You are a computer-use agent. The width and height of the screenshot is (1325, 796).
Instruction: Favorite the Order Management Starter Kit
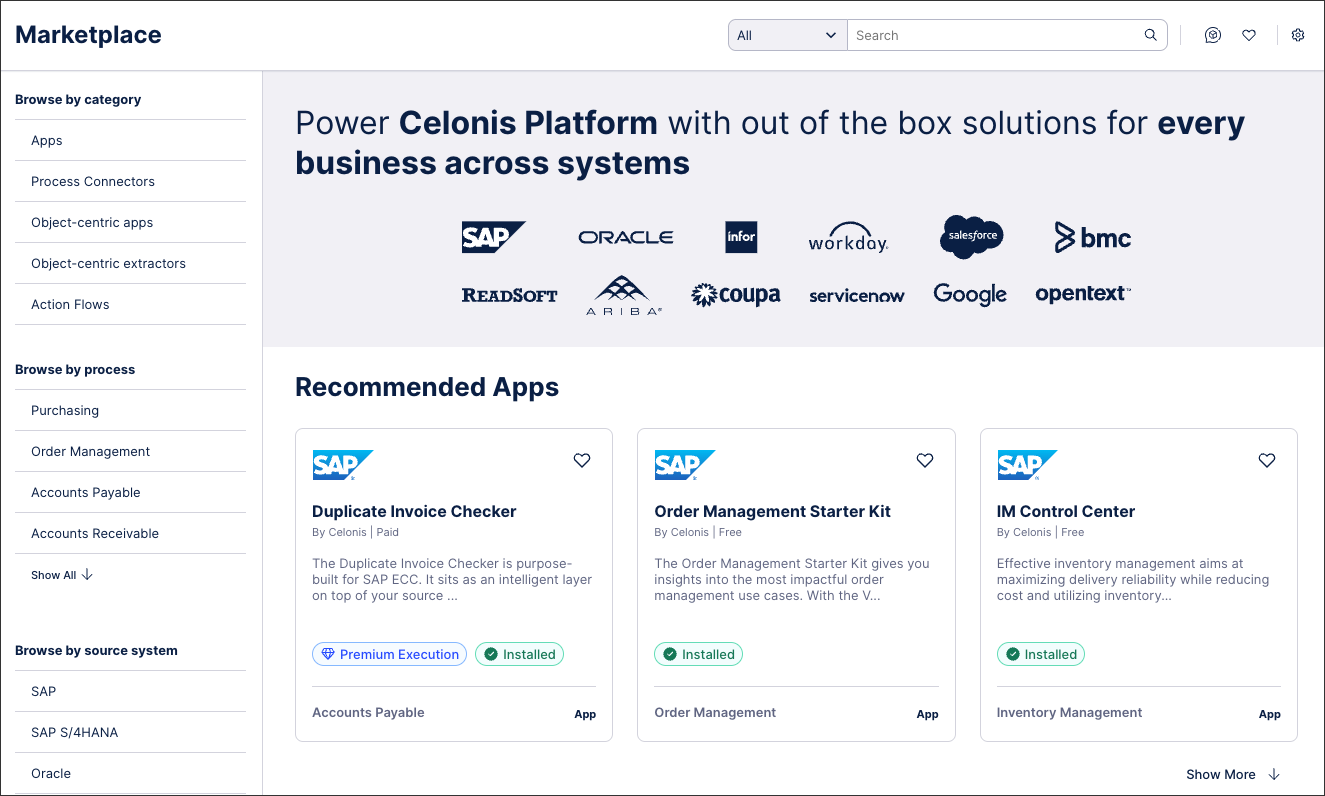coord(925,460)
